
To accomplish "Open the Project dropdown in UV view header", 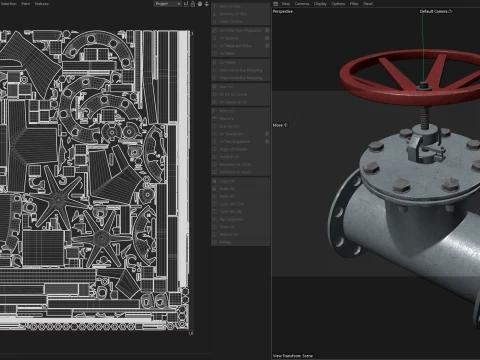I will [168, 4].
